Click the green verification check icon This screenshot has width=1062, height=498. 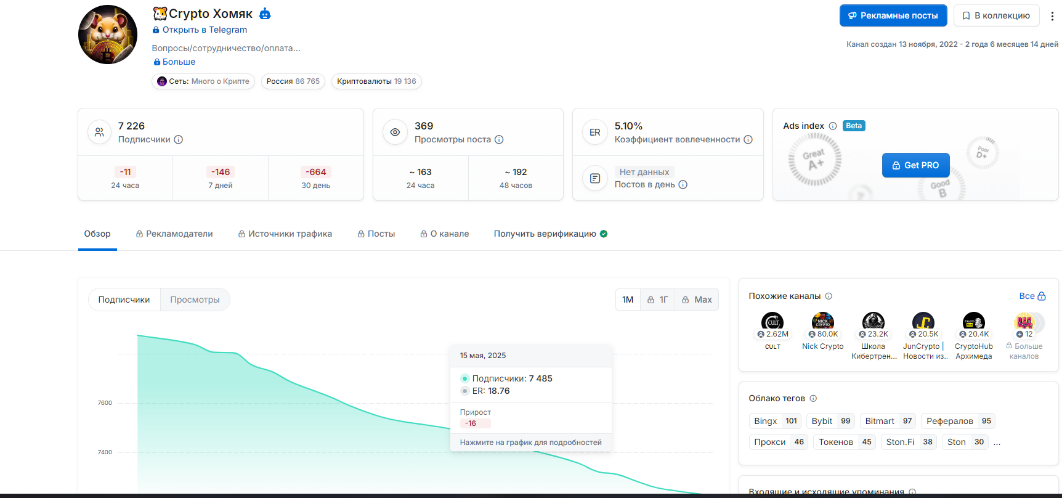click(603, 234)
